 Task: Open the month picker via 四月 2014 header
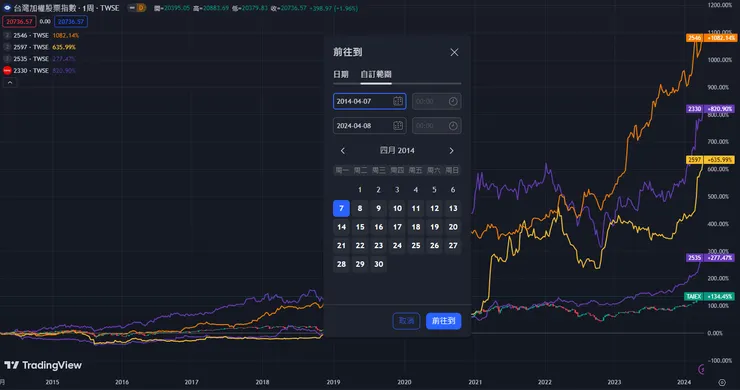pyautogui.click(x=397, y=151)
